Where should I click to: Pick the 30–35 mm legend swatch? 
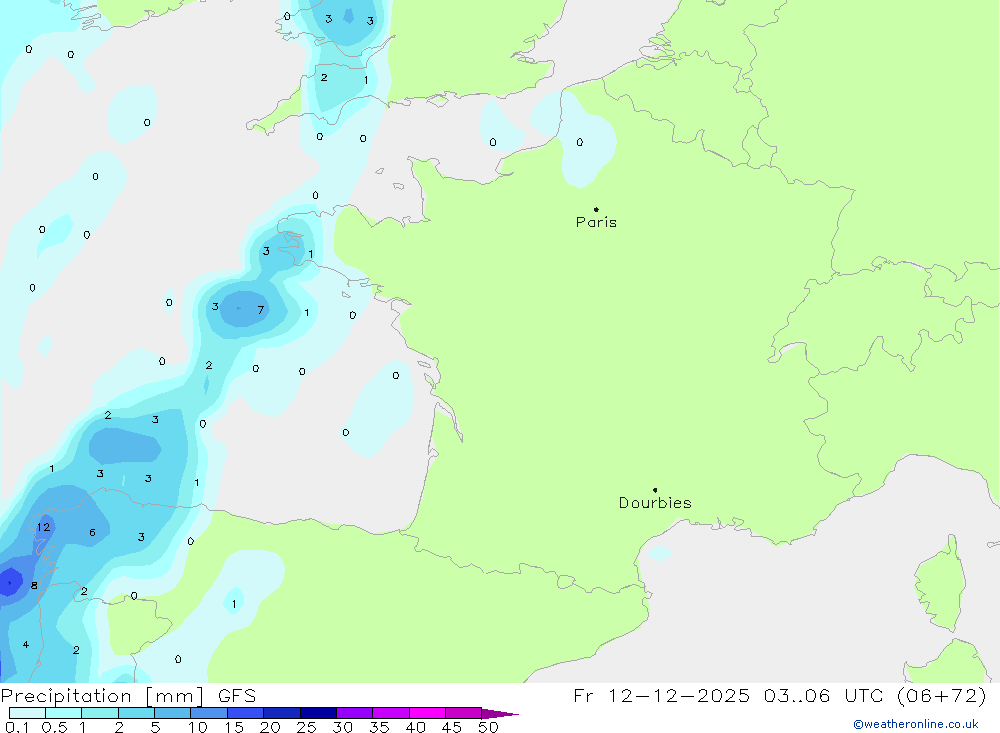355,713
